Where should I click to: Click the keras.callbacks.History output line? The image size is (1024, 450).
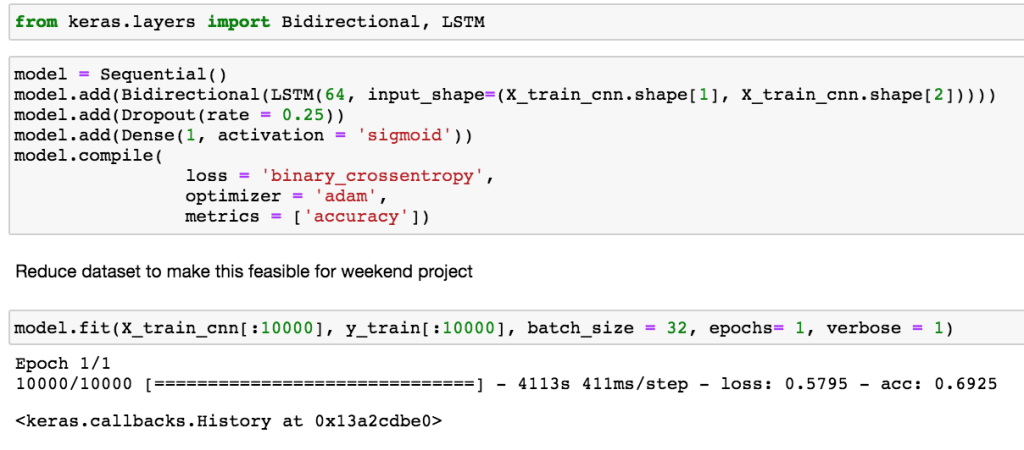tap(229, 421)
